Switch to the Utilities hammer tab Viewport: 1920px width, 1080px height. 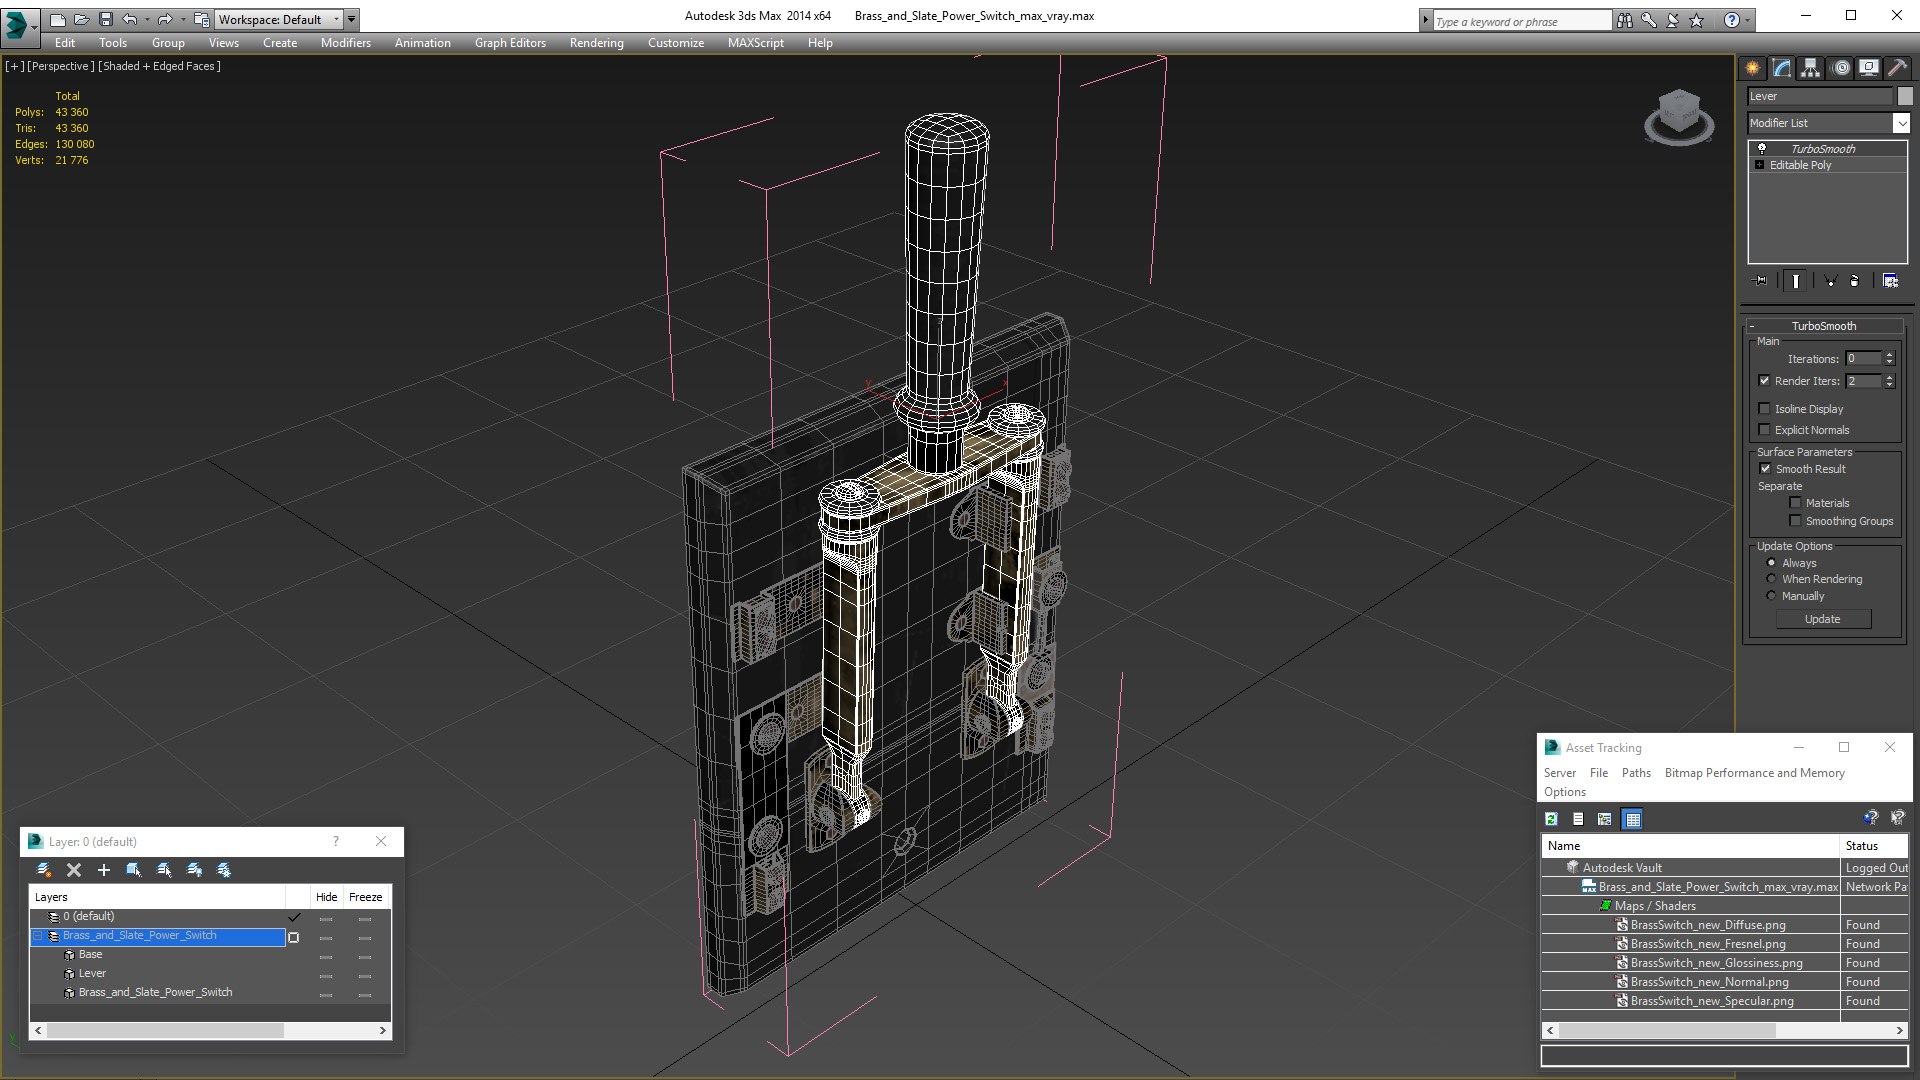(x=1897, y=68)
